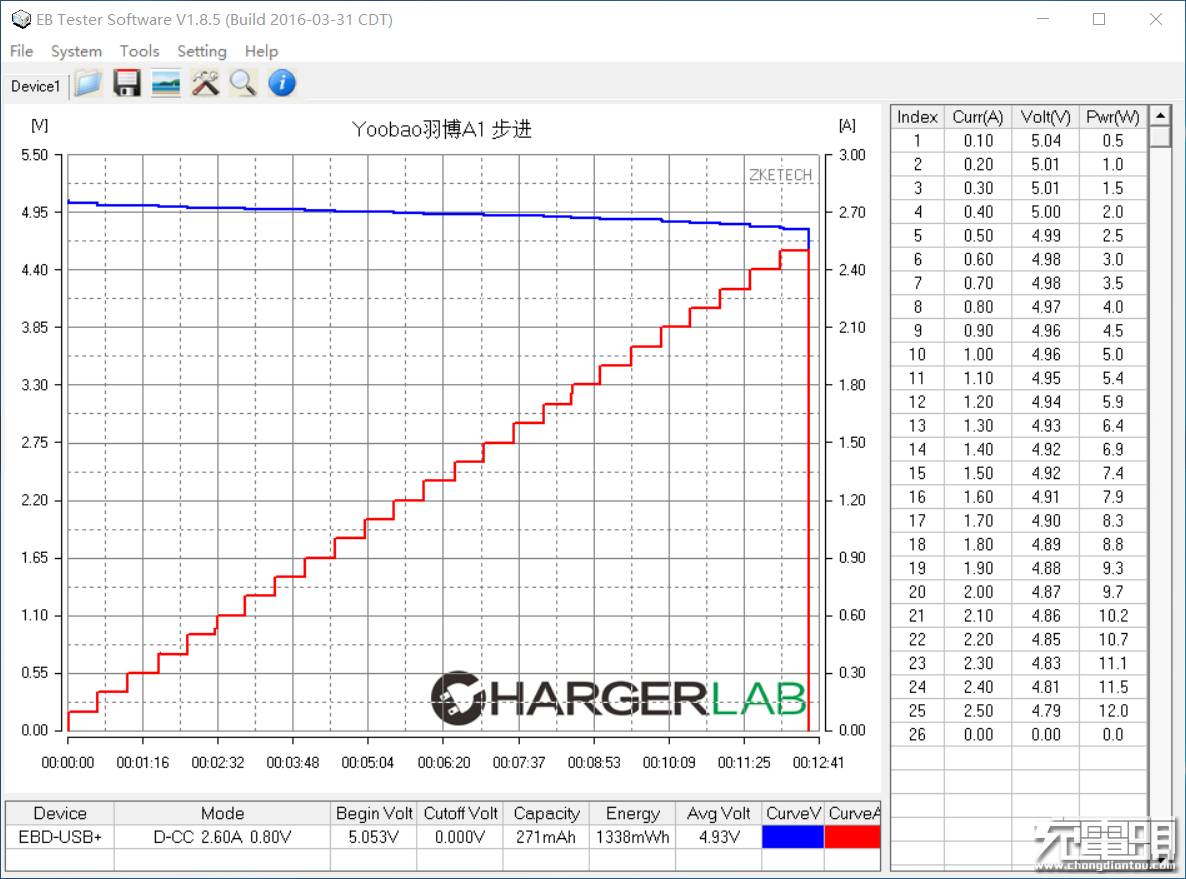Open the System menu
This screenshot has width=1186, height=879.
point(76,51)
